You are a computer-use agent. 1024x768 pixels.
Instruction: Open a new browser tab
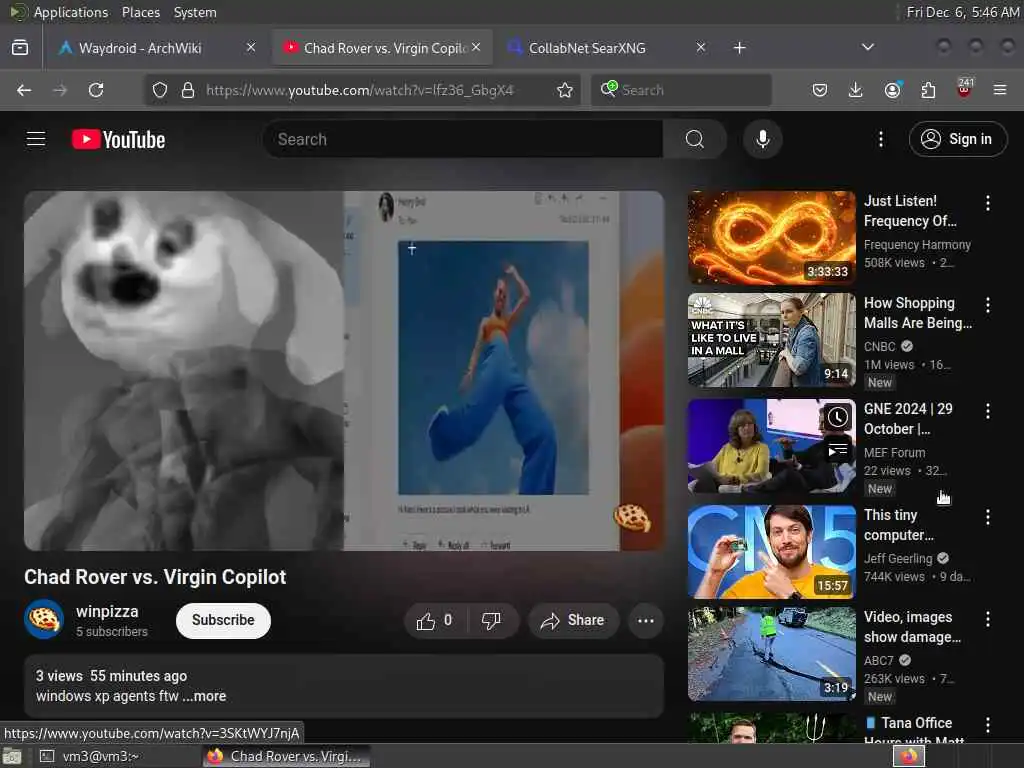[x=739, y=48]
